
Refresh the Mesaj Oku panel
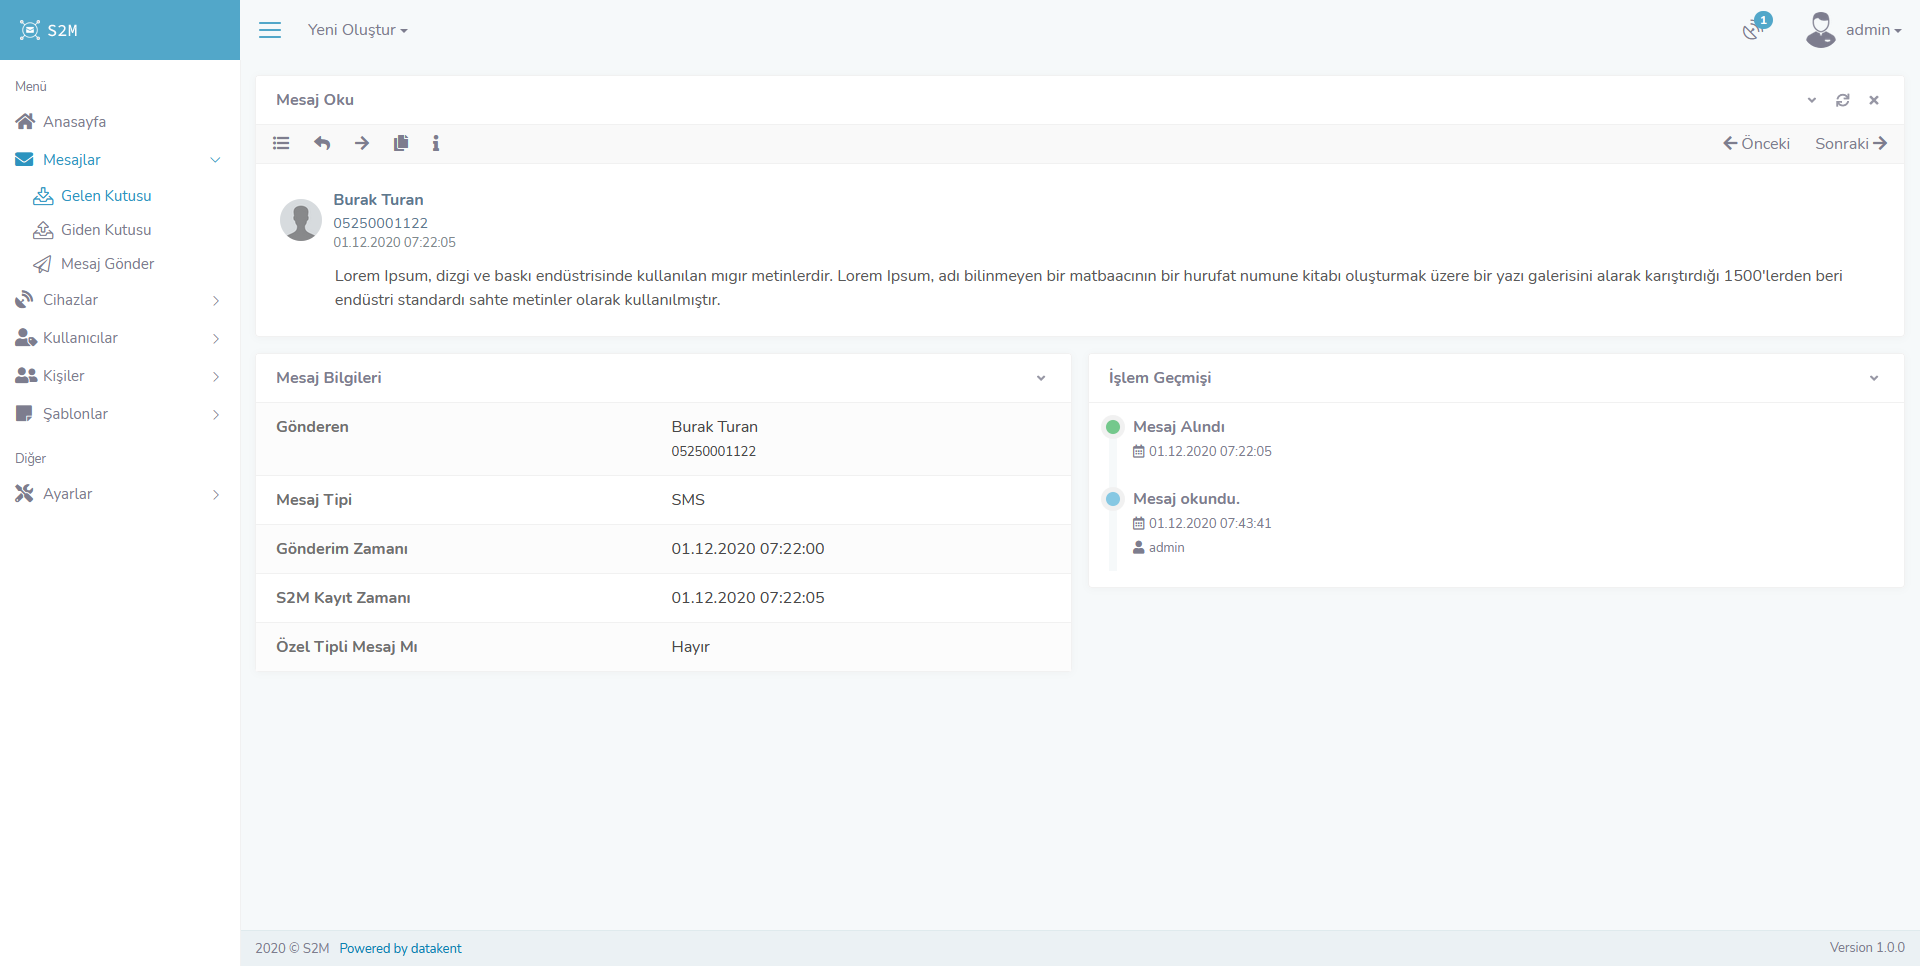tap(1842, 100)
